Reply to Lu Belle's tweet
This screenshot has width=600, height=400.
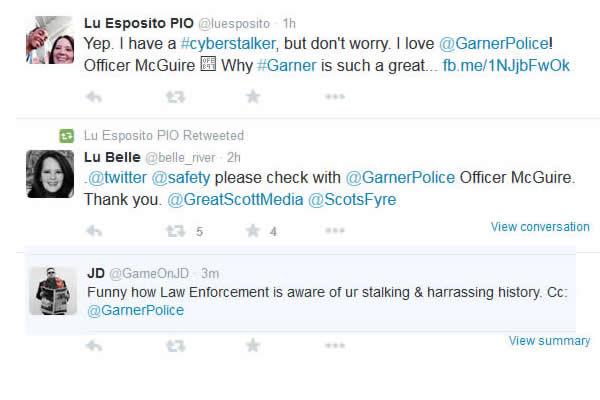click(x=94, y=231)
